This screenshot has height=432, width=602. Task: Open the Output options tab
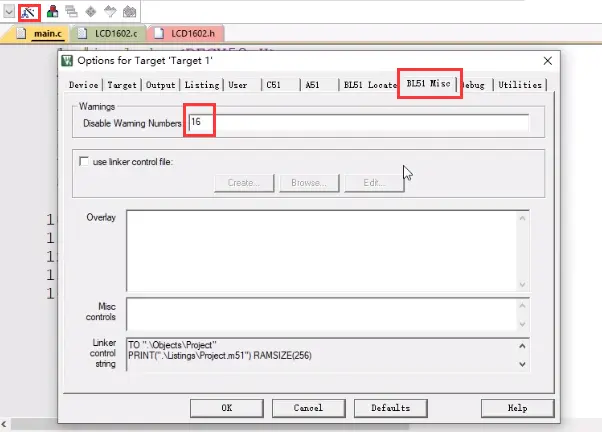160,85
